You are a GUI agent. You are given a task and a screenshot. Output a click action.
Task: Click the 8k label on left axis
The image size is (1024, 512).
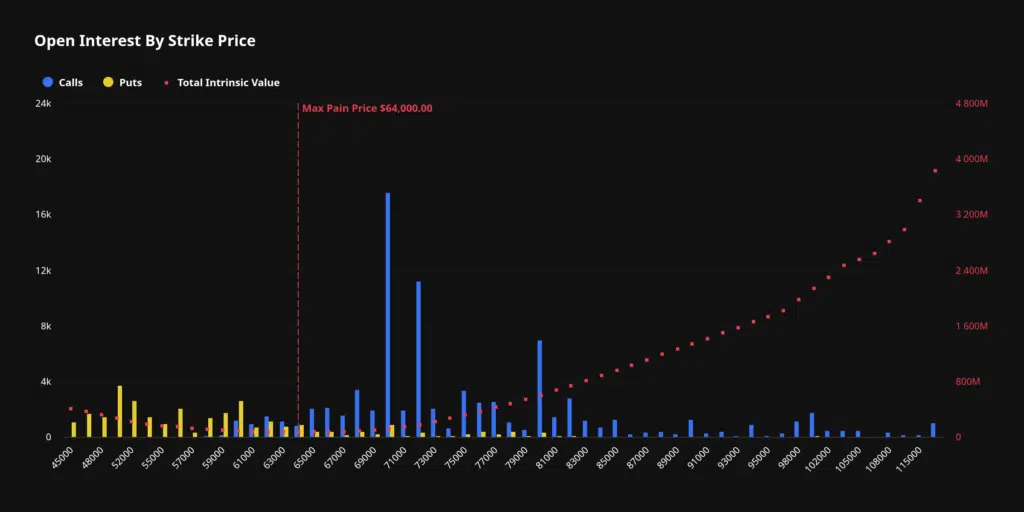45,326
